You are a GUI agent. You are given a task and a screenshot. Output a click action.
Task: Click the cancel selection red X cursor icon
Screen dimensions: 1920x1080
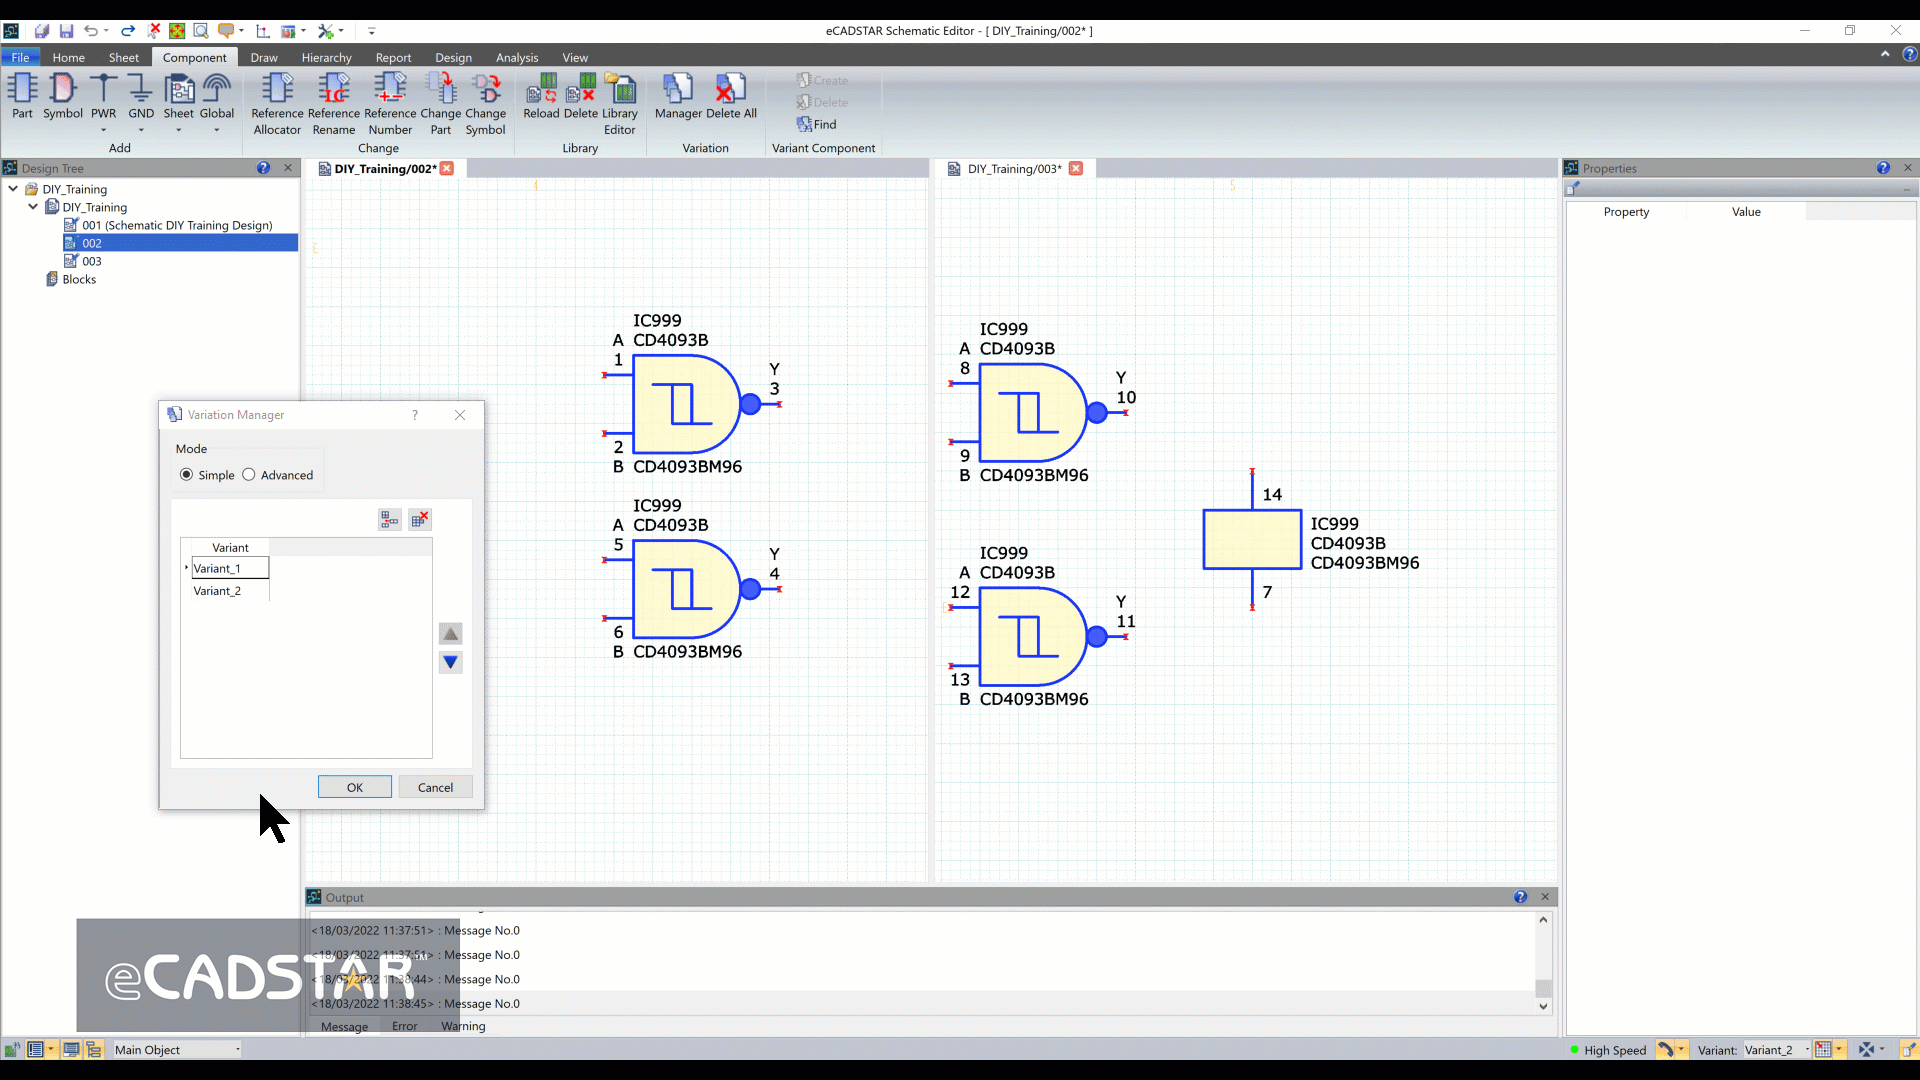tap(154, 31)
